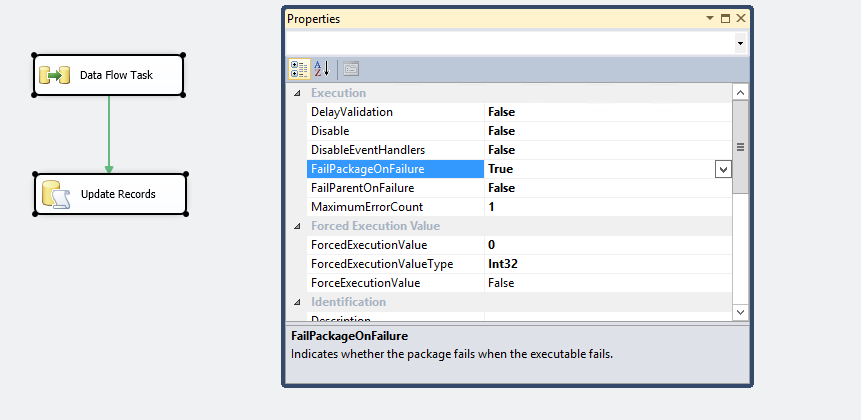Collapse the Forced Execution Value category
This screenshot has width=861, height=420.
(296, 226)
